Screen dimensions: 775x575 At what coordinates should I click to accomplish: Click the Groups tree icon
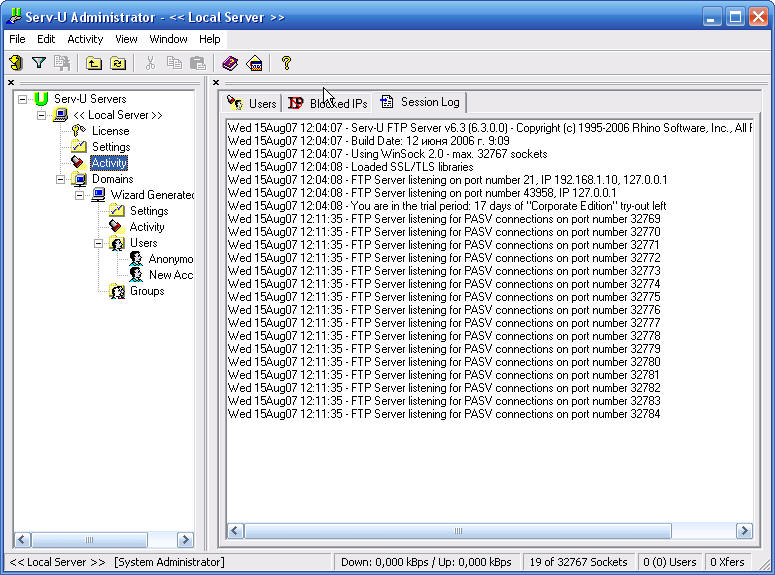point(117,291)
